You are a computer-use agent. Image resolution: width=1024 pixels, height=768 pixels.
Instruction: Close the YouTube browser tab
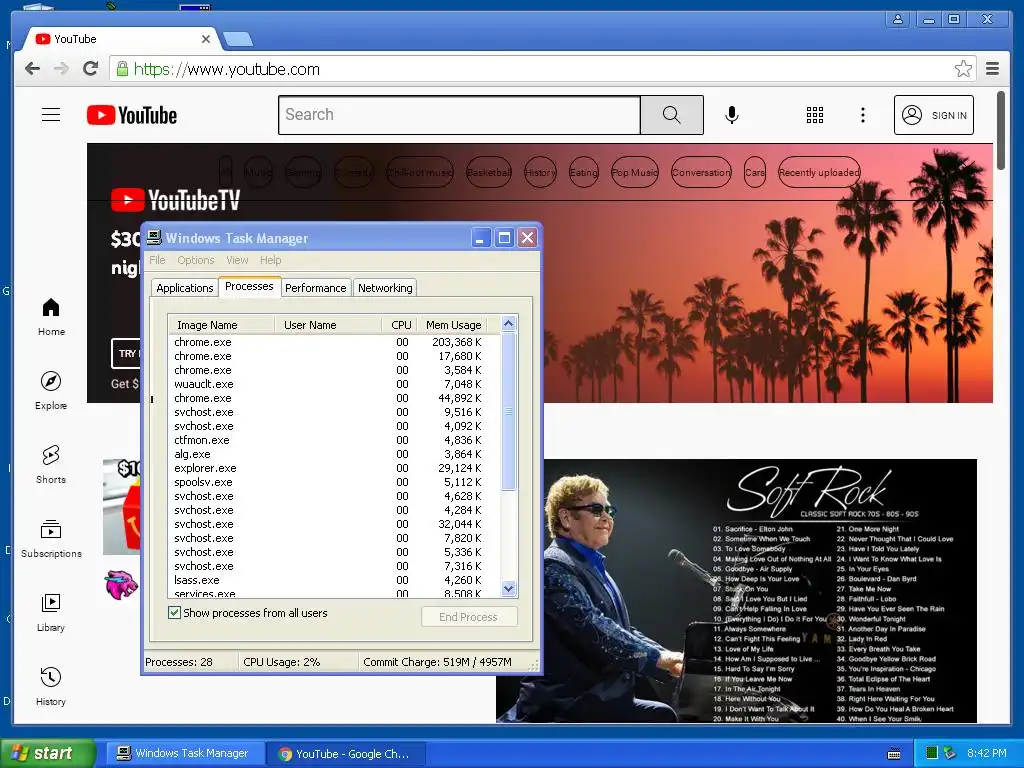[206, 39]
